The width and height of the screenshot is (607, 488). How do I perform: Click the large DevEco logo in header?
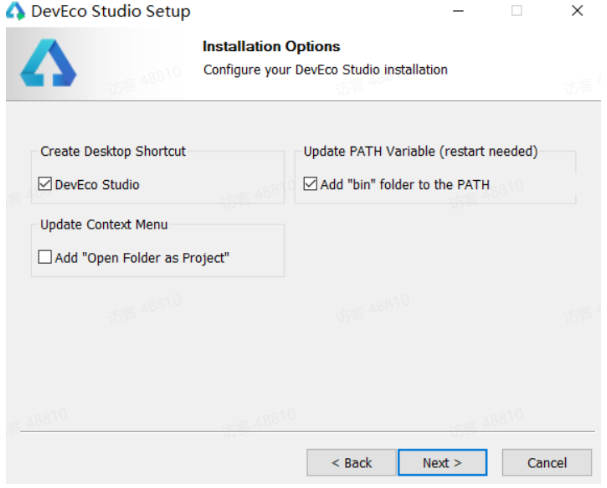[x=47, y=65]
